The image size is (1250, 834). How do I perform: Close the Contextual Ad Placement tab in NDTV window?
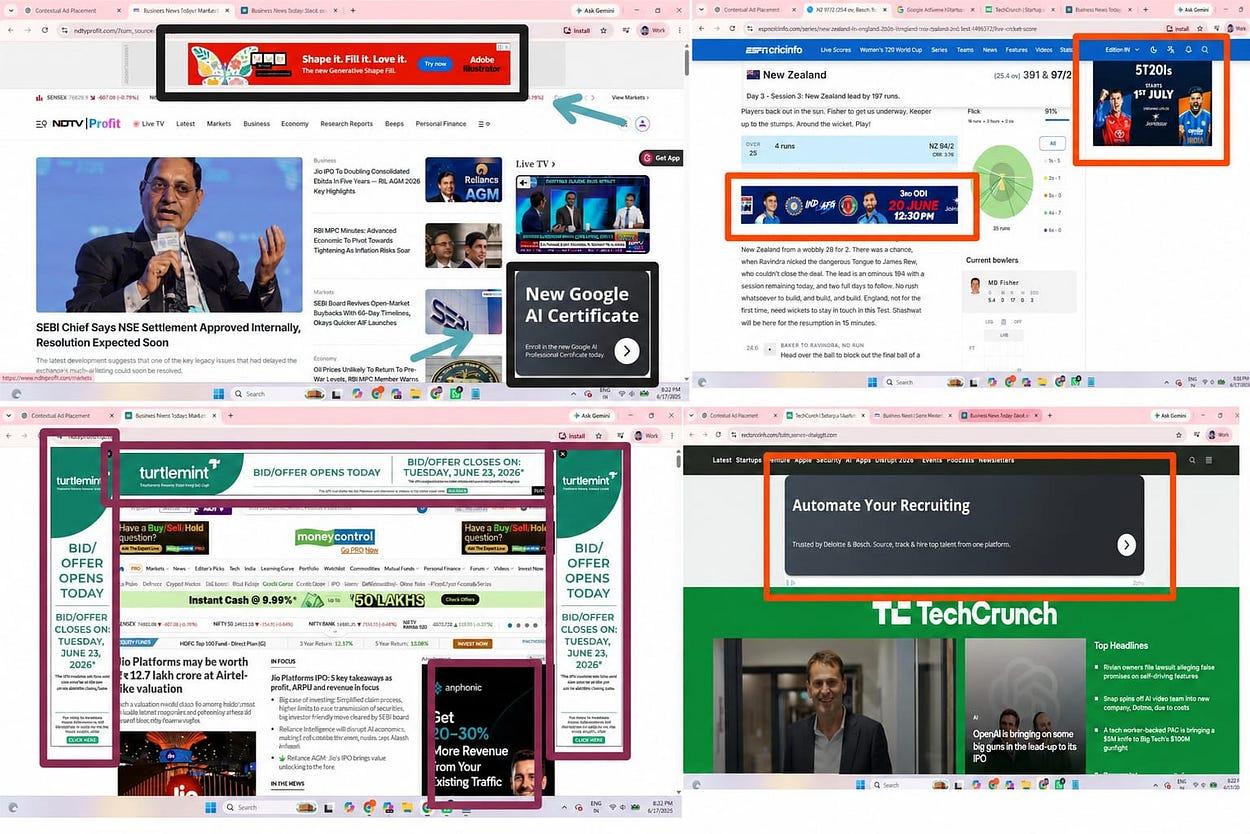(x=117, y=10)
